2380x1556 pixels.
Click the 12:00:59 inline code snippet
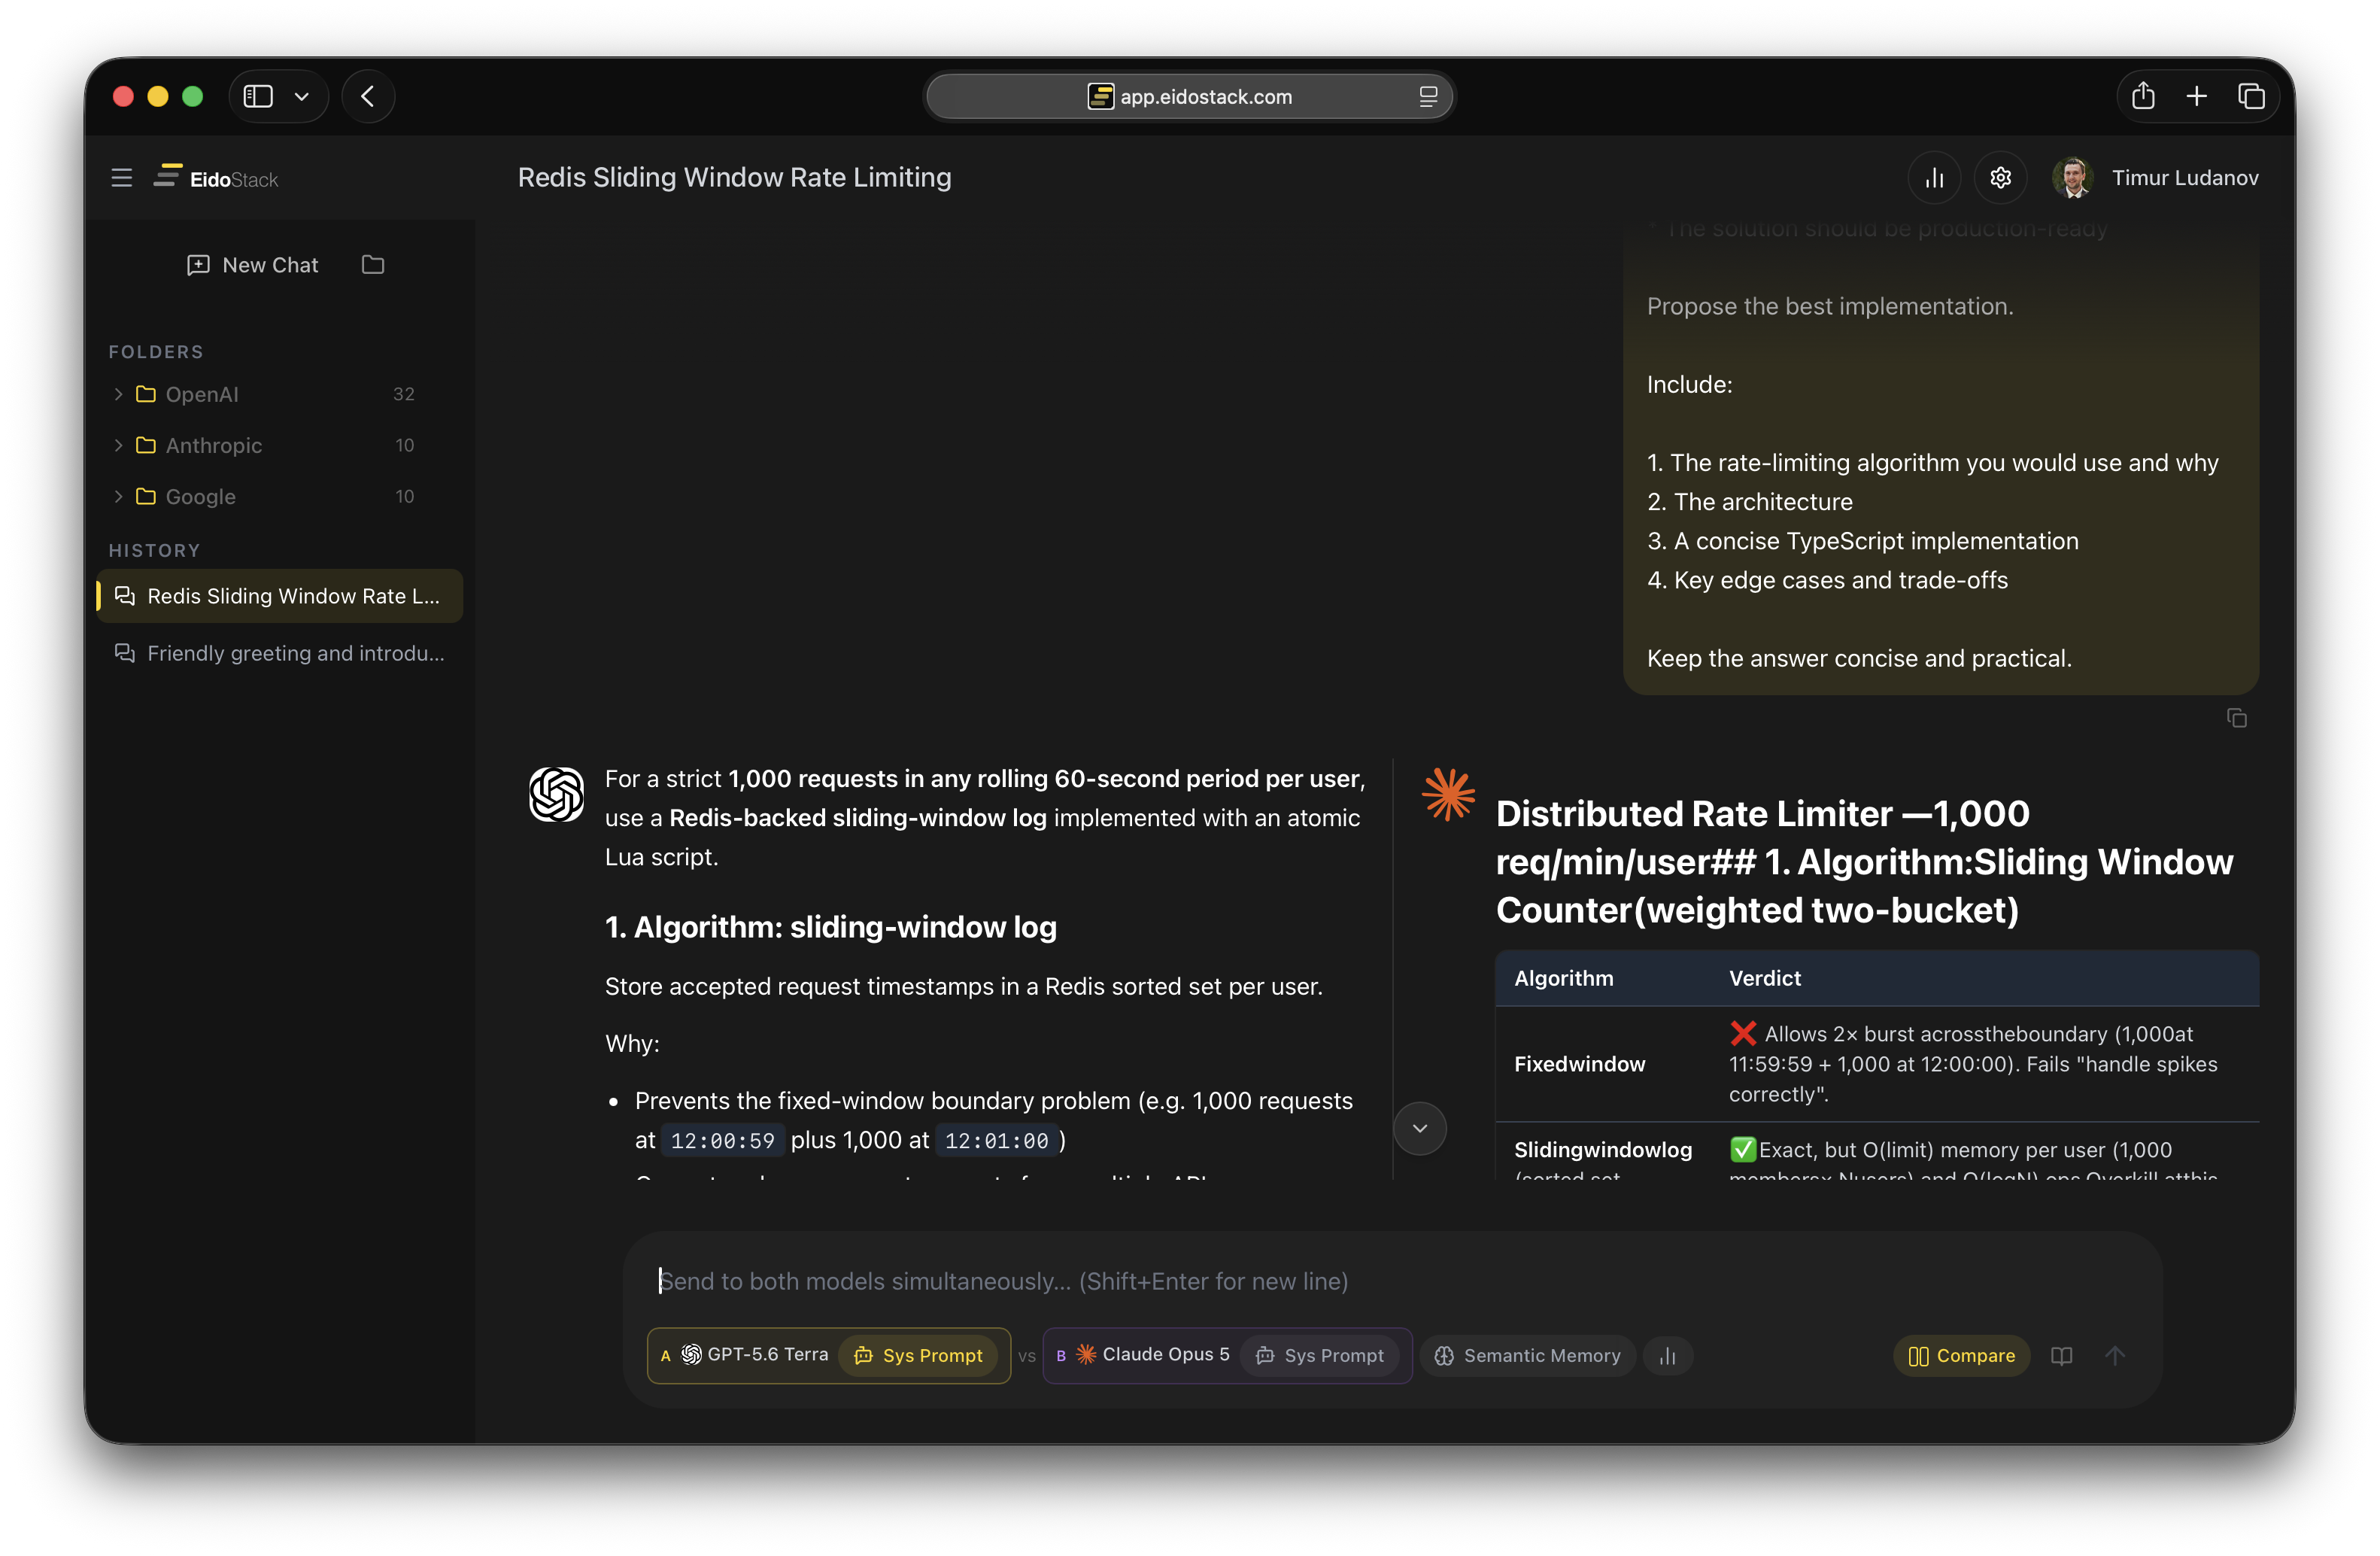click(722, 1141)
